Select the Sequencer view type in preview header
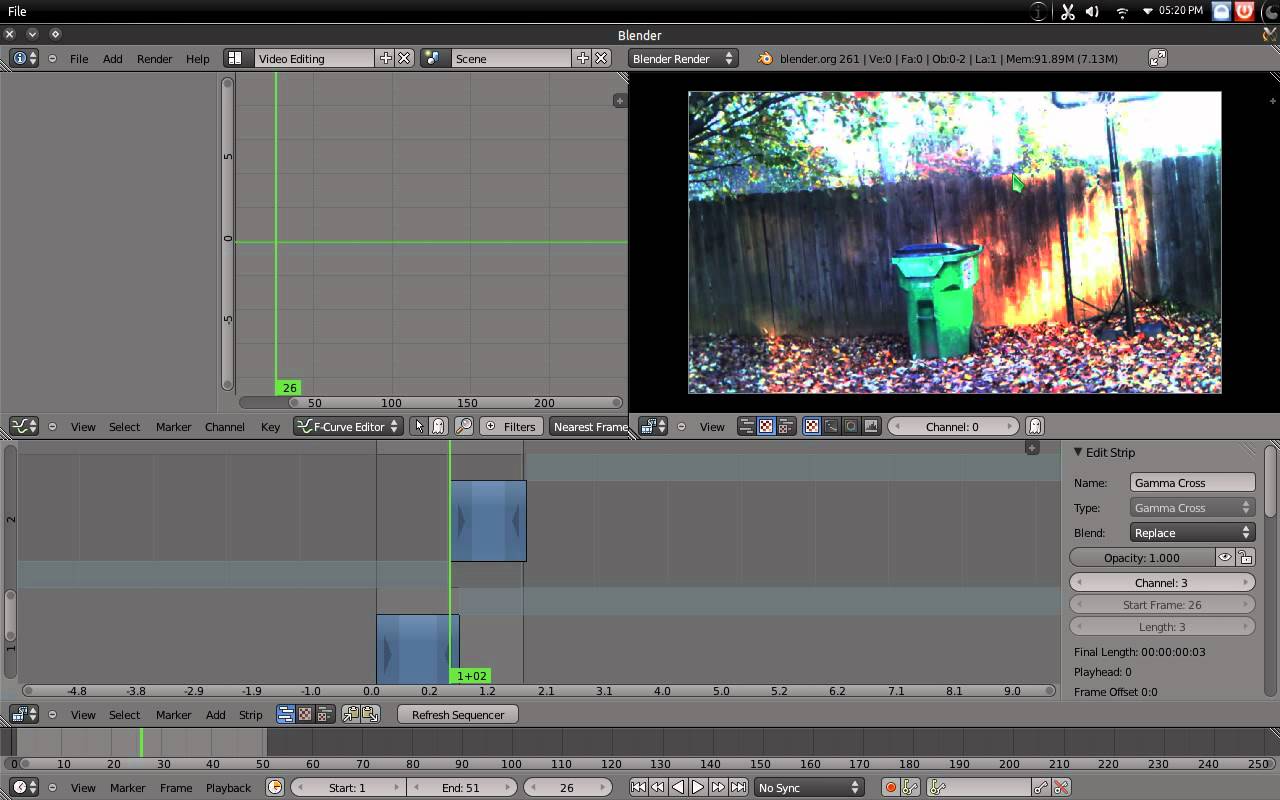 746,426
